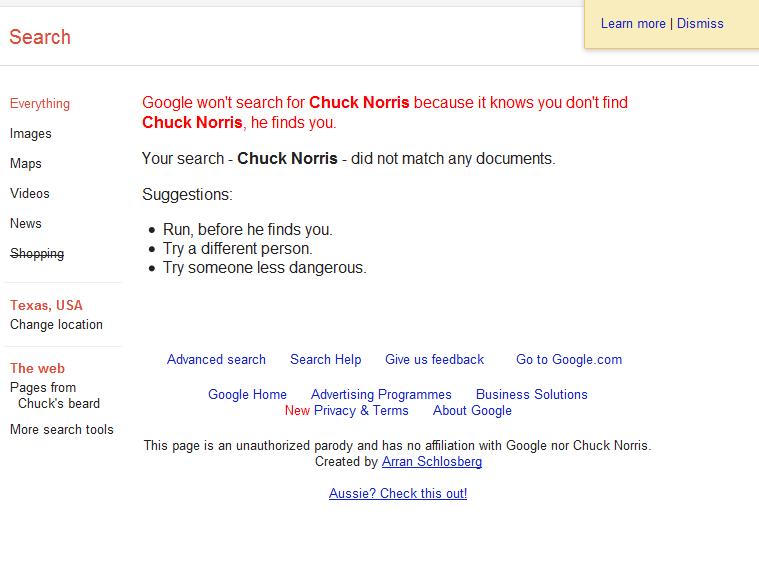Open the Learn more link
This screenshot has width=759, height=566.
point(633,23)
